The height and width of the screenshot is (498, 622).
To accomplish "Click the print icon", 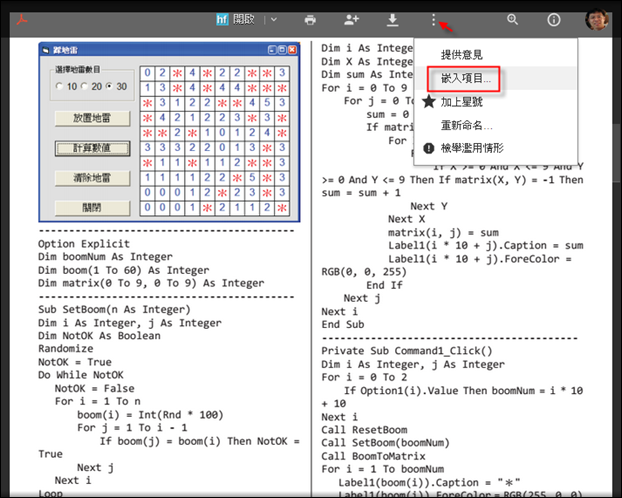I will pyautogui.click(x=310, y=20).
